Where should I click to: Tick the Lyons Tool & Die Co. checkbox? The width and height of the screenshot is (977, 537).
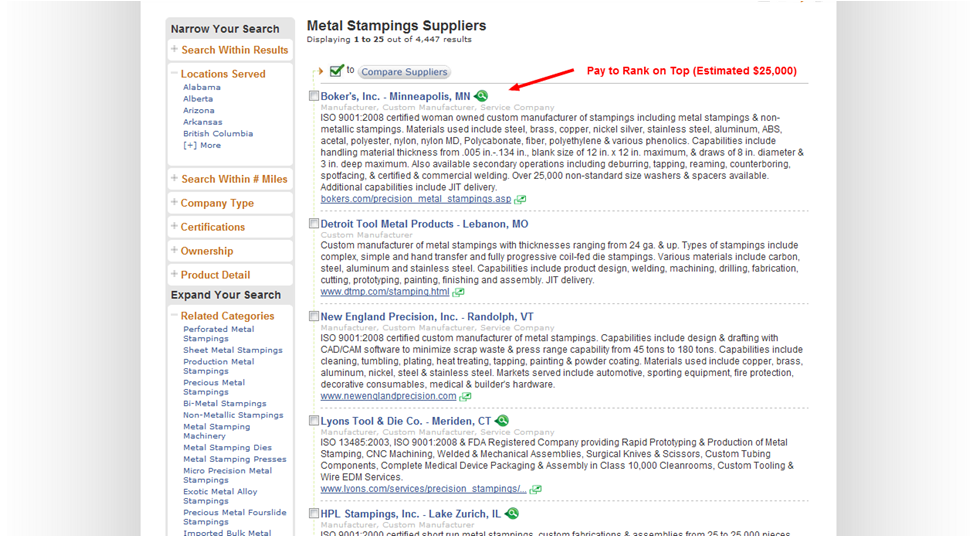point(314,421)
